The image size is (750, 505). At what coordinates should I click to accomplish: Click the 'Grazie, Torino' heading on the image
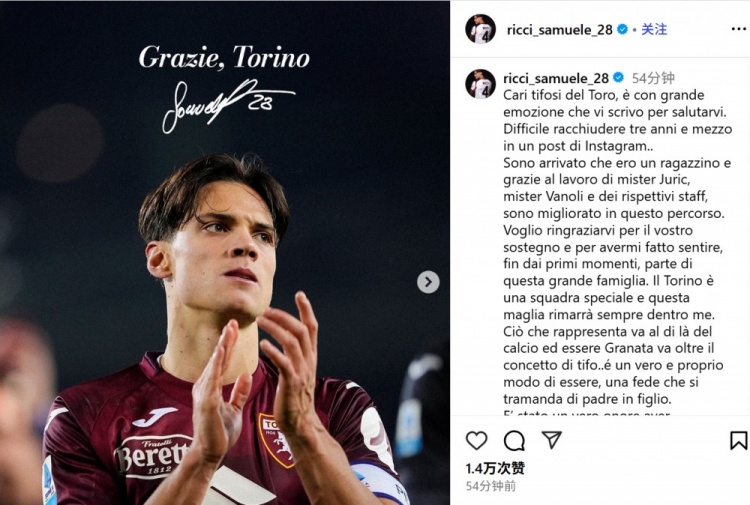point(224,57)
